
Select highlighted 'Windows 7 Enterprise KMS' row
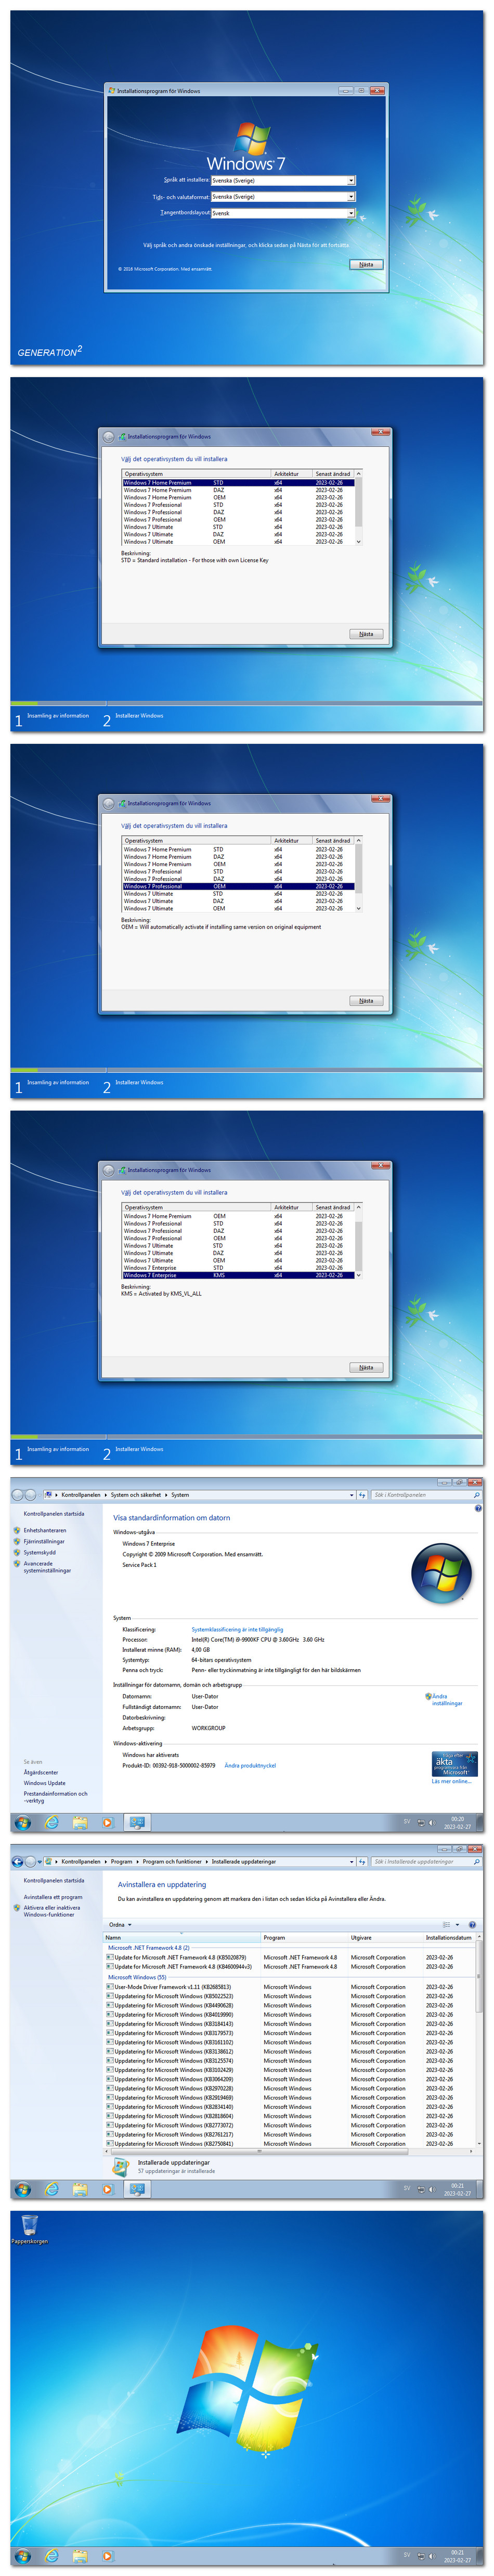coord(238,1275)
